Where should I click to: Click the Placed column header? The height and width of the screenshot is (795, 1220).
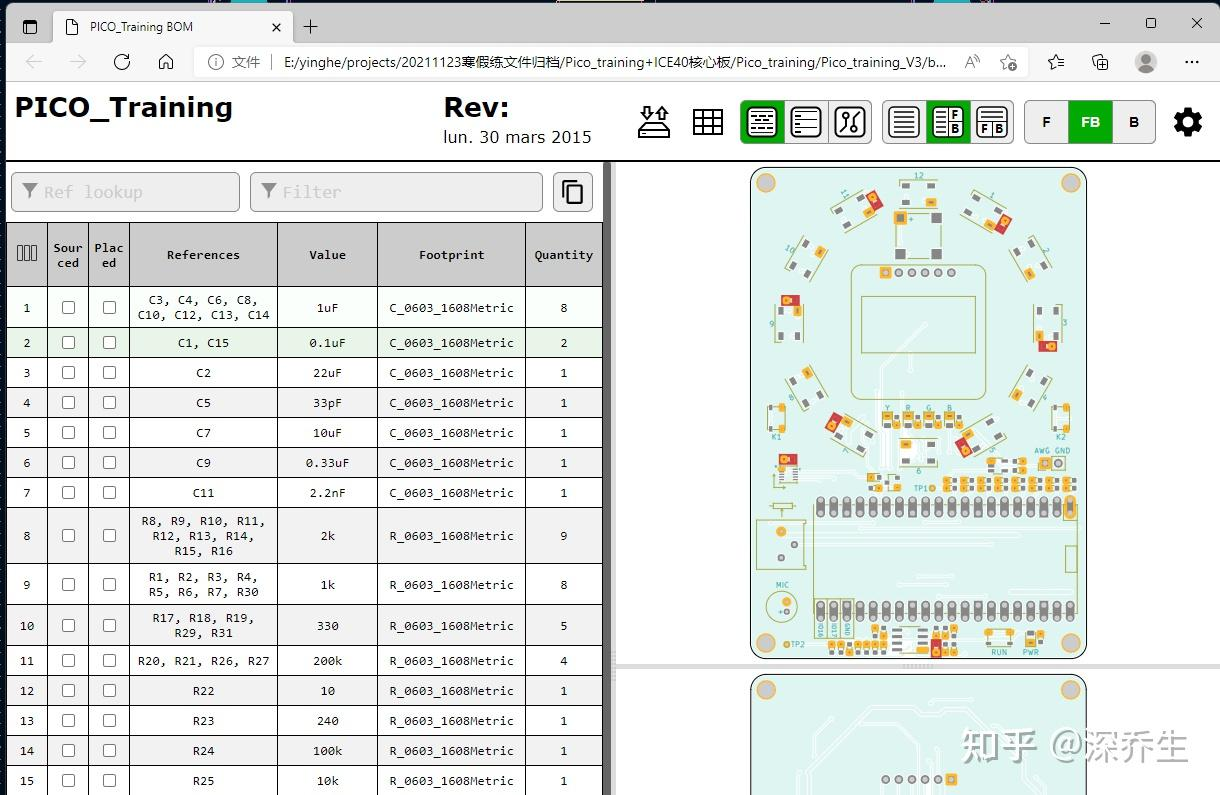click(109, 254)
